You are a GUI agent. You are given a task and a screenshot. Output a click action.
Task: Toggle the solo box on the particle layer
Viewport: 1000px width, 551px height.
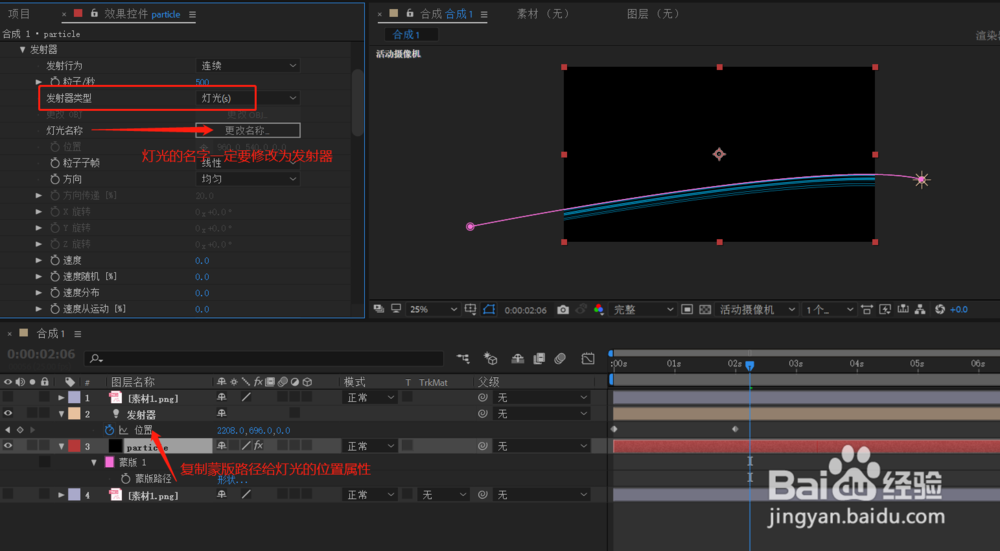point(32,446)
